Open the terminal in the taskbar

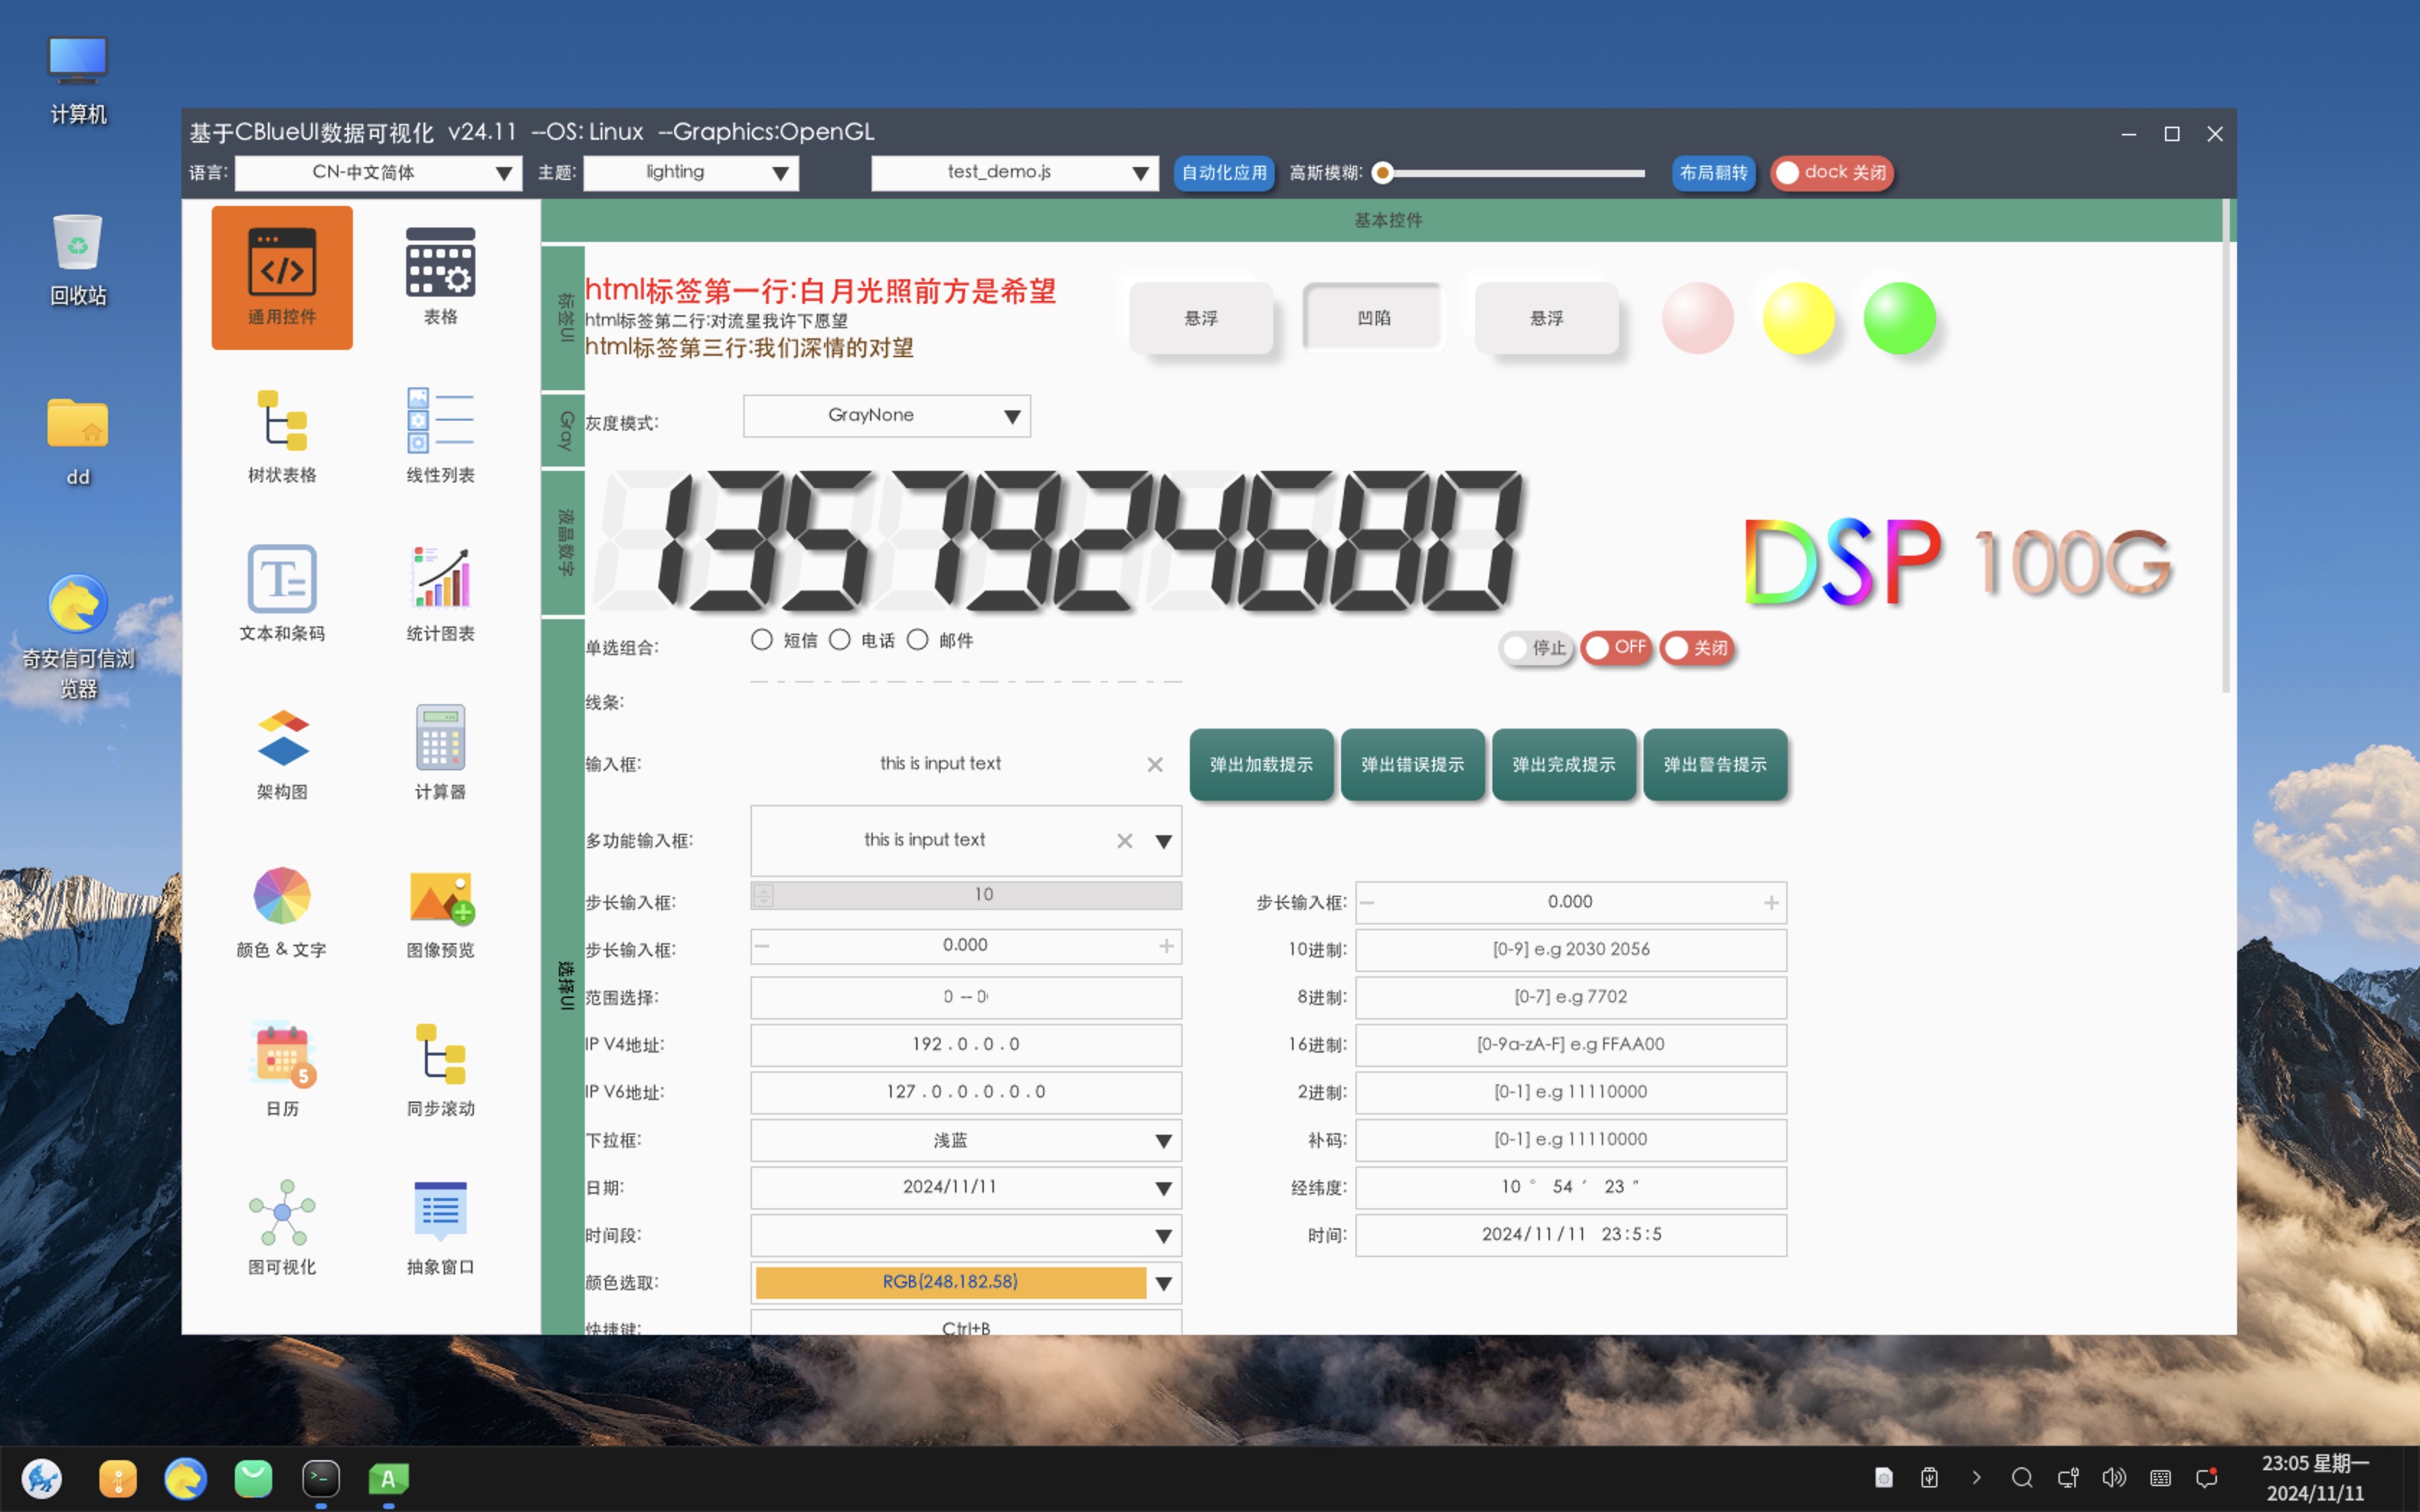[321, 1478]
